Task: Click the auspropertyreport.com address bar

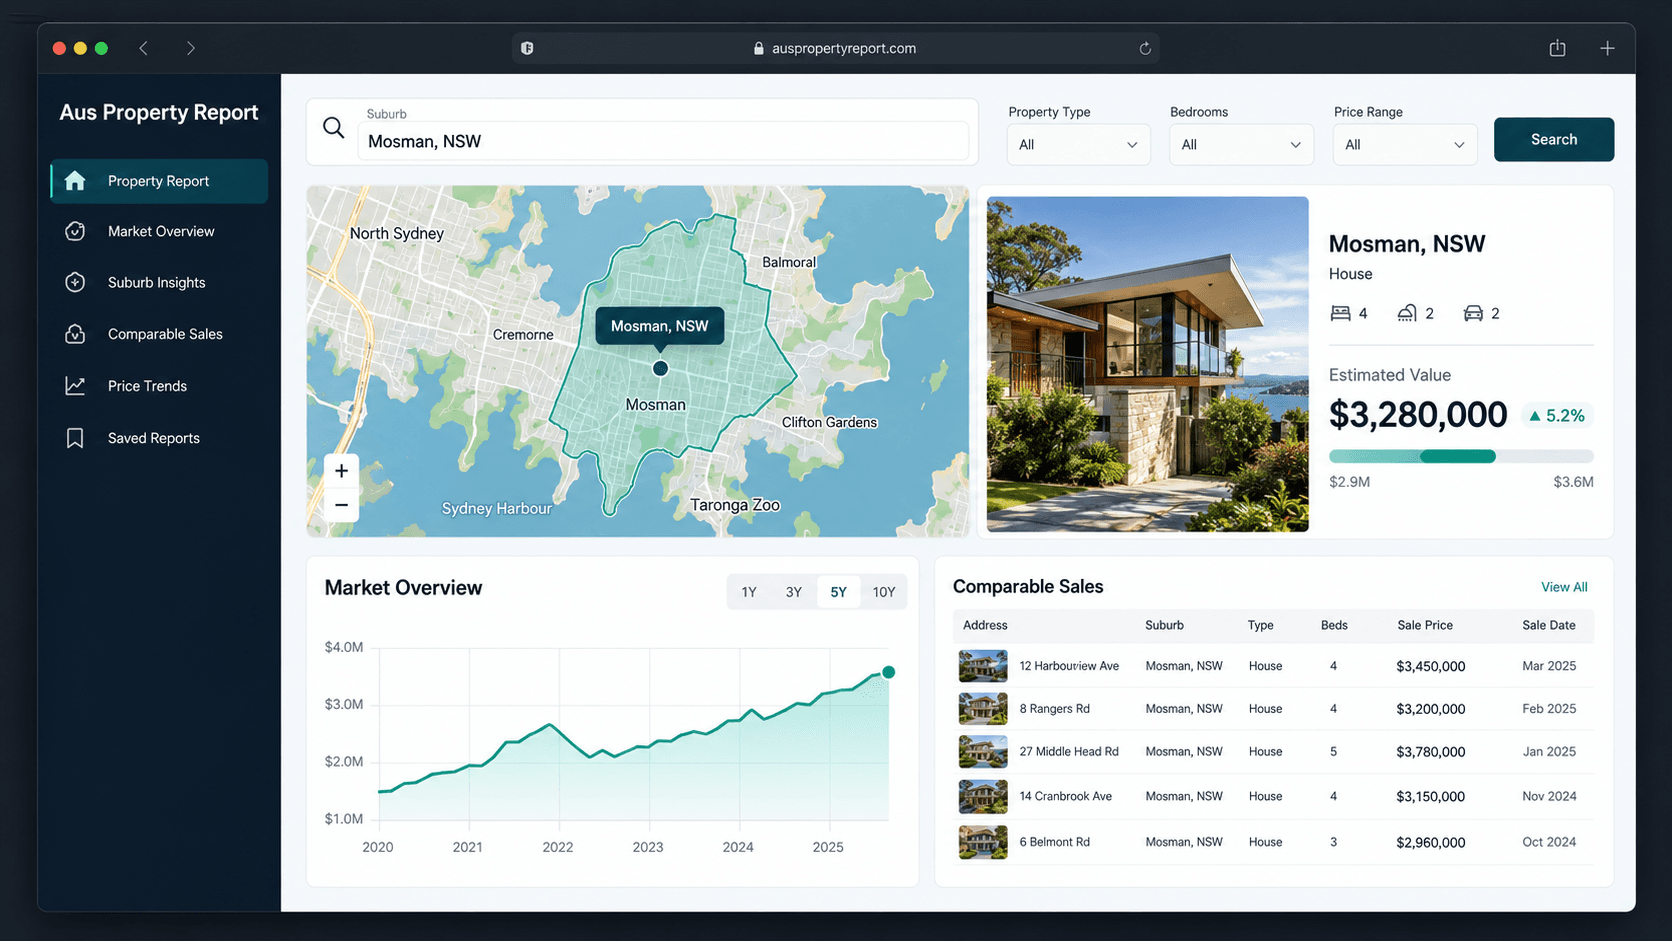Action: point(836,48)
